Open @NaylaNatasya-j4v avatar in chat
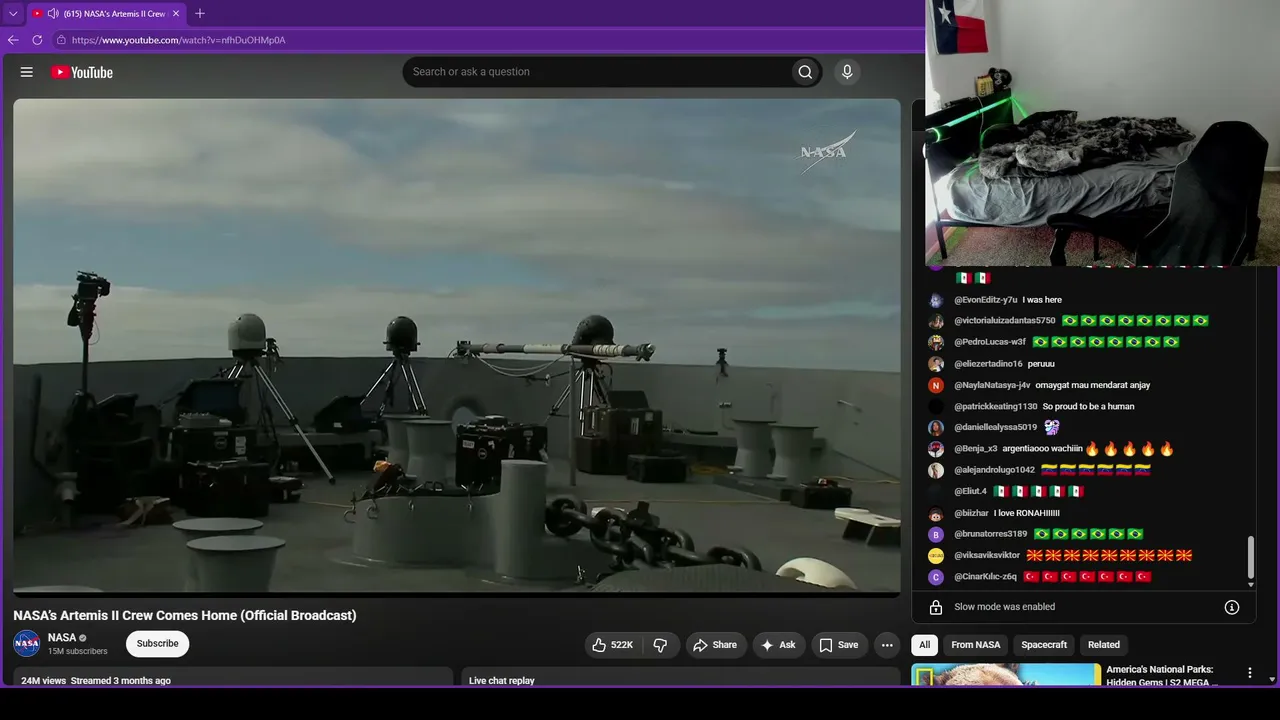 click(936, 385)
